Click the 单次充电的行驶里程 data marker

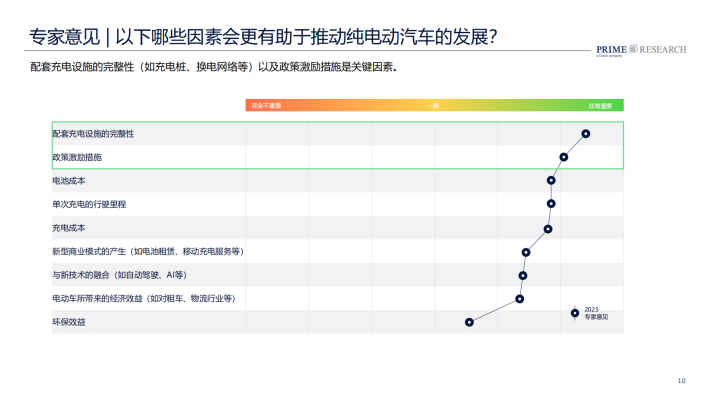click(551, 204)
